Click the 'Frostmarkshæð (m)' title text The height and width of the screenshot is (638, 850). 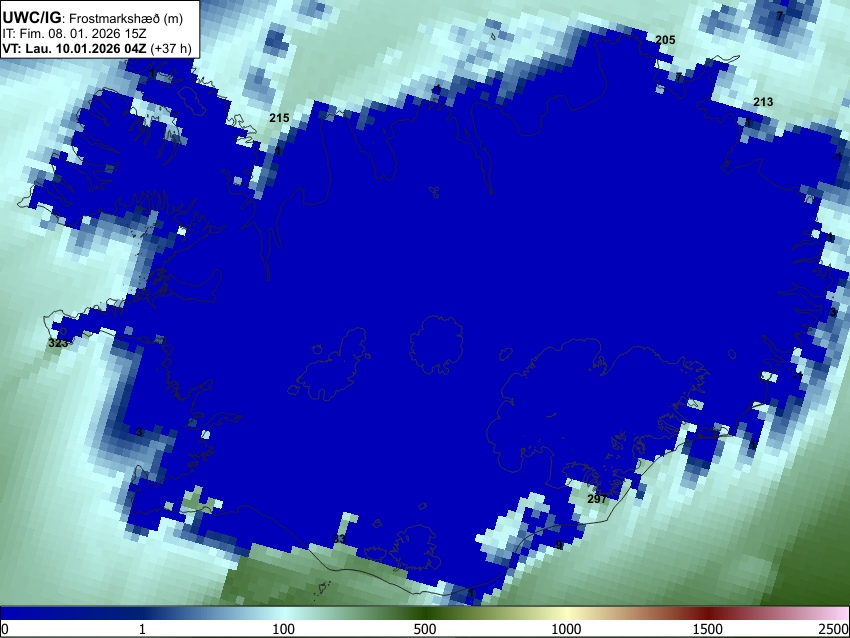126,18
